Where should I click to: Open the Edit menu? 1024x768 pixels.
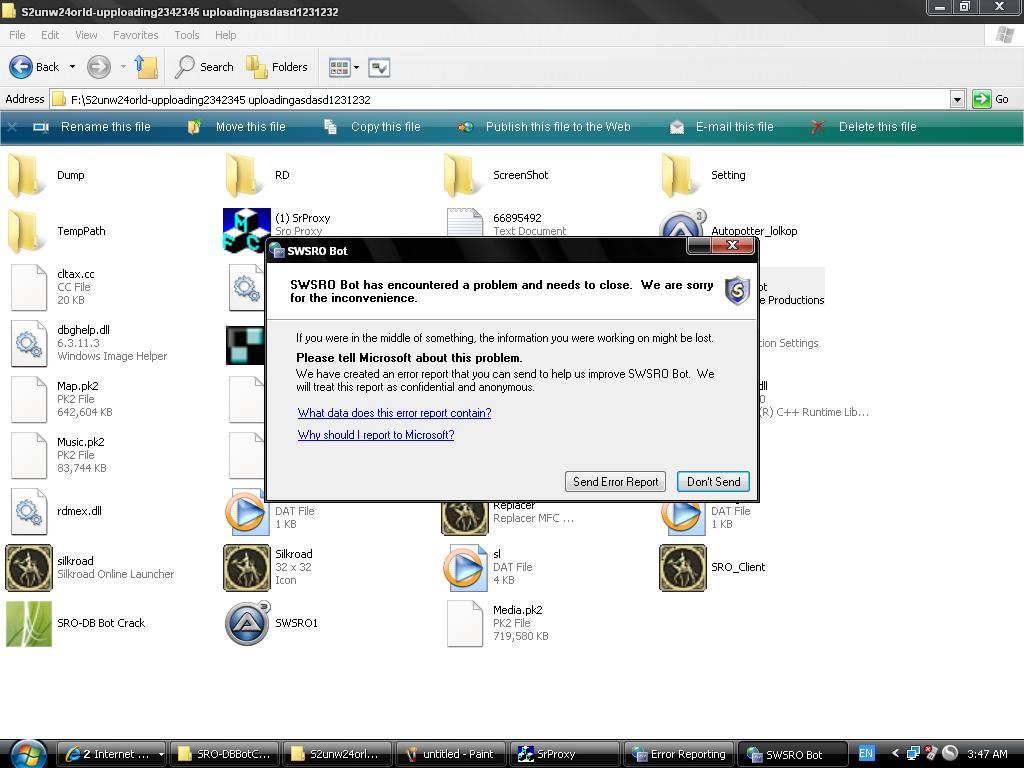[x=50, y=35]
